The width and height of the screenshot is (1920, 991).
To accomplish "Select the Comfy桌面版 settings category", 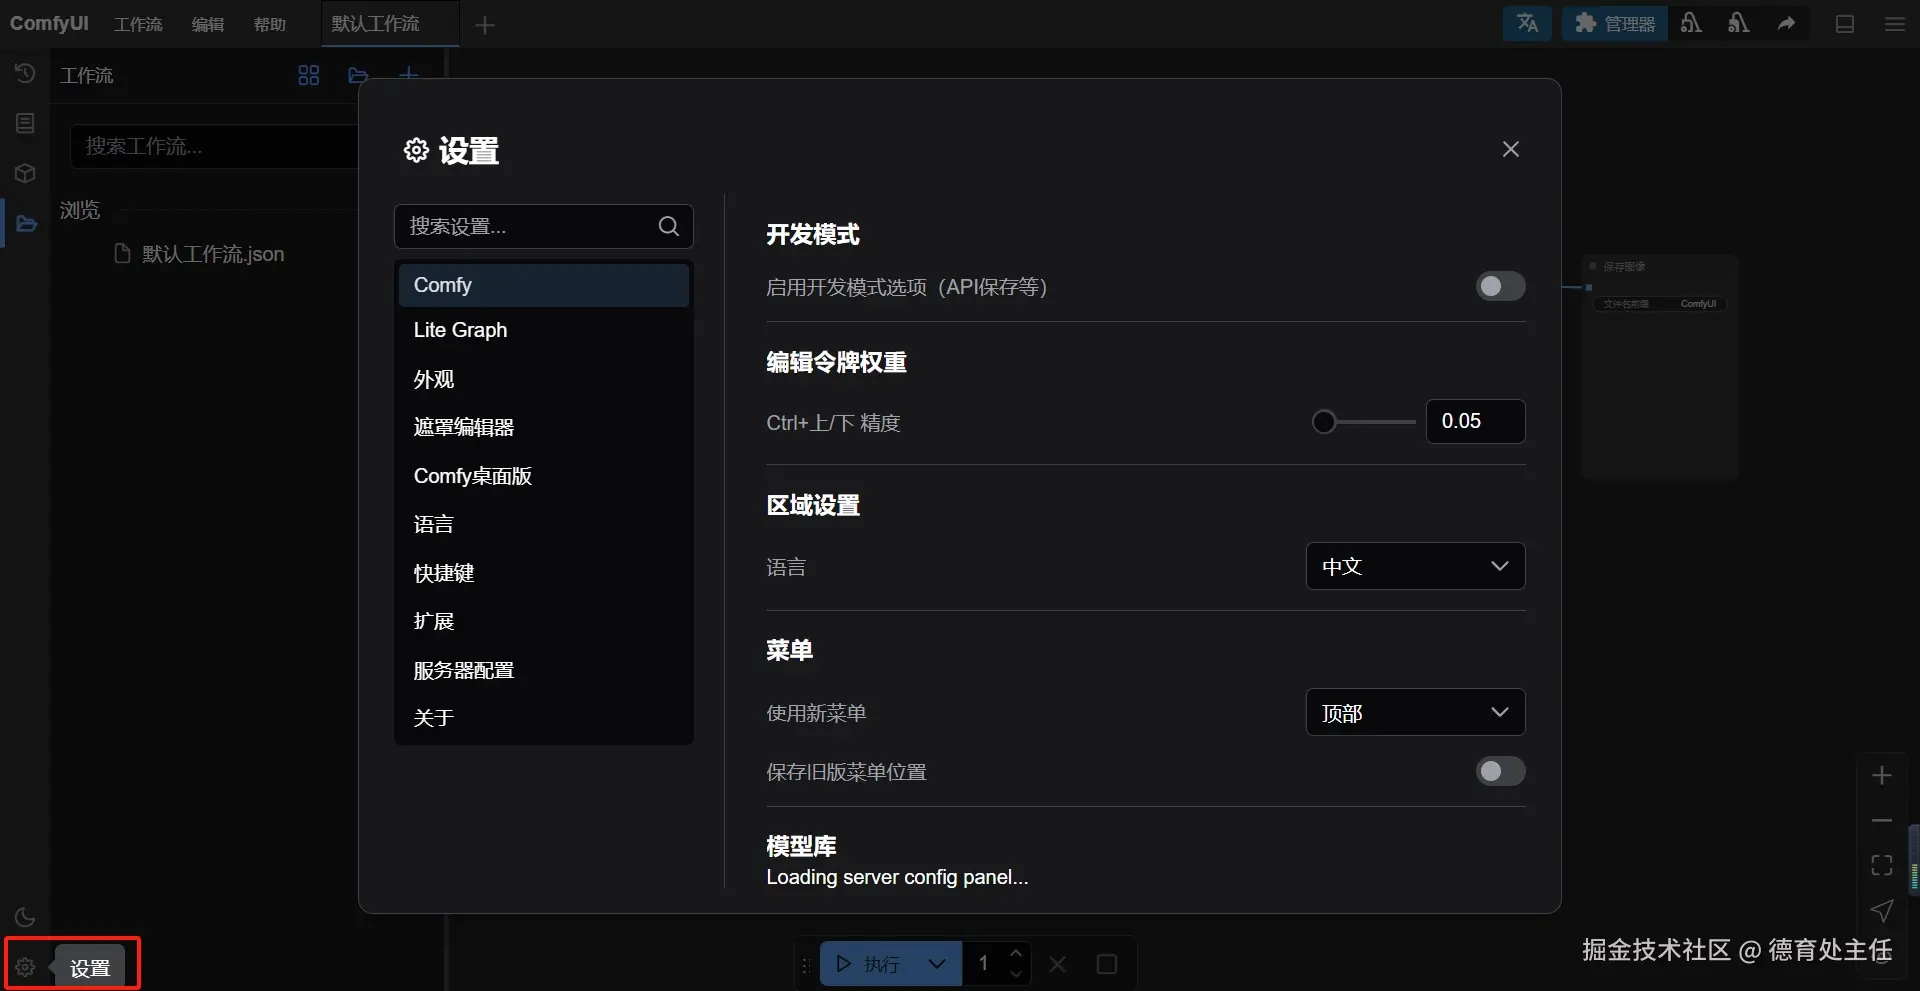I will pyautogui.click(x=544, y=476).
